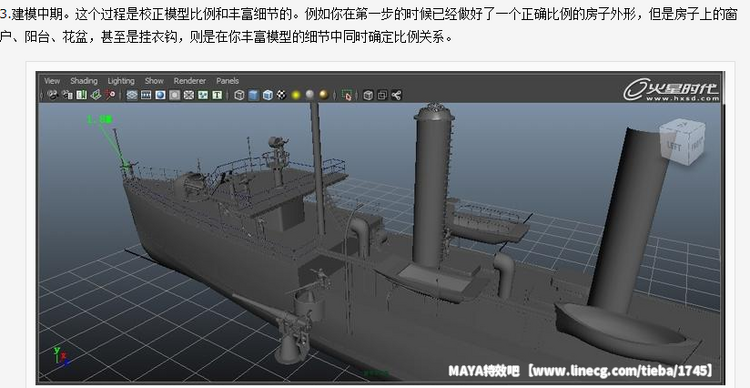Click the Maya ship model screenshot image
The height and width of the screenshot is (388, 750).
point(380,227)
